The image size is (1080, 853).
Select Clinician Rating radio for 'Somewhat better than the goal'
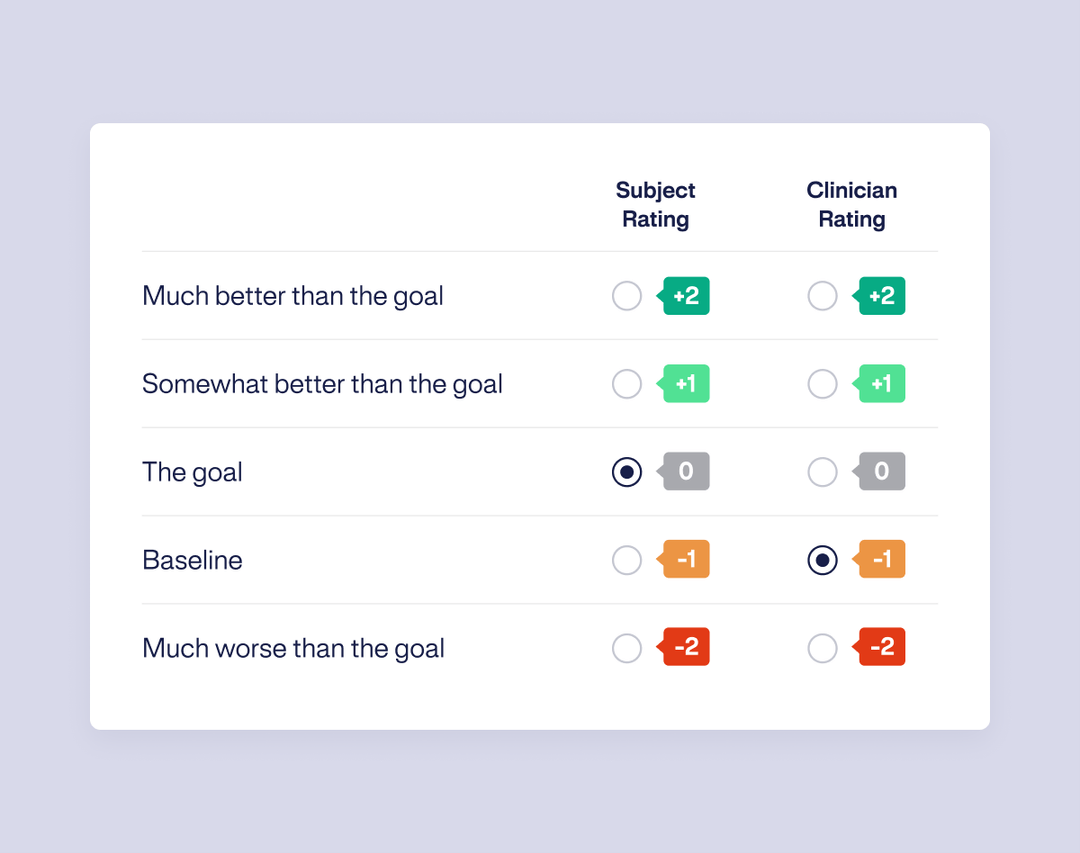822,384
